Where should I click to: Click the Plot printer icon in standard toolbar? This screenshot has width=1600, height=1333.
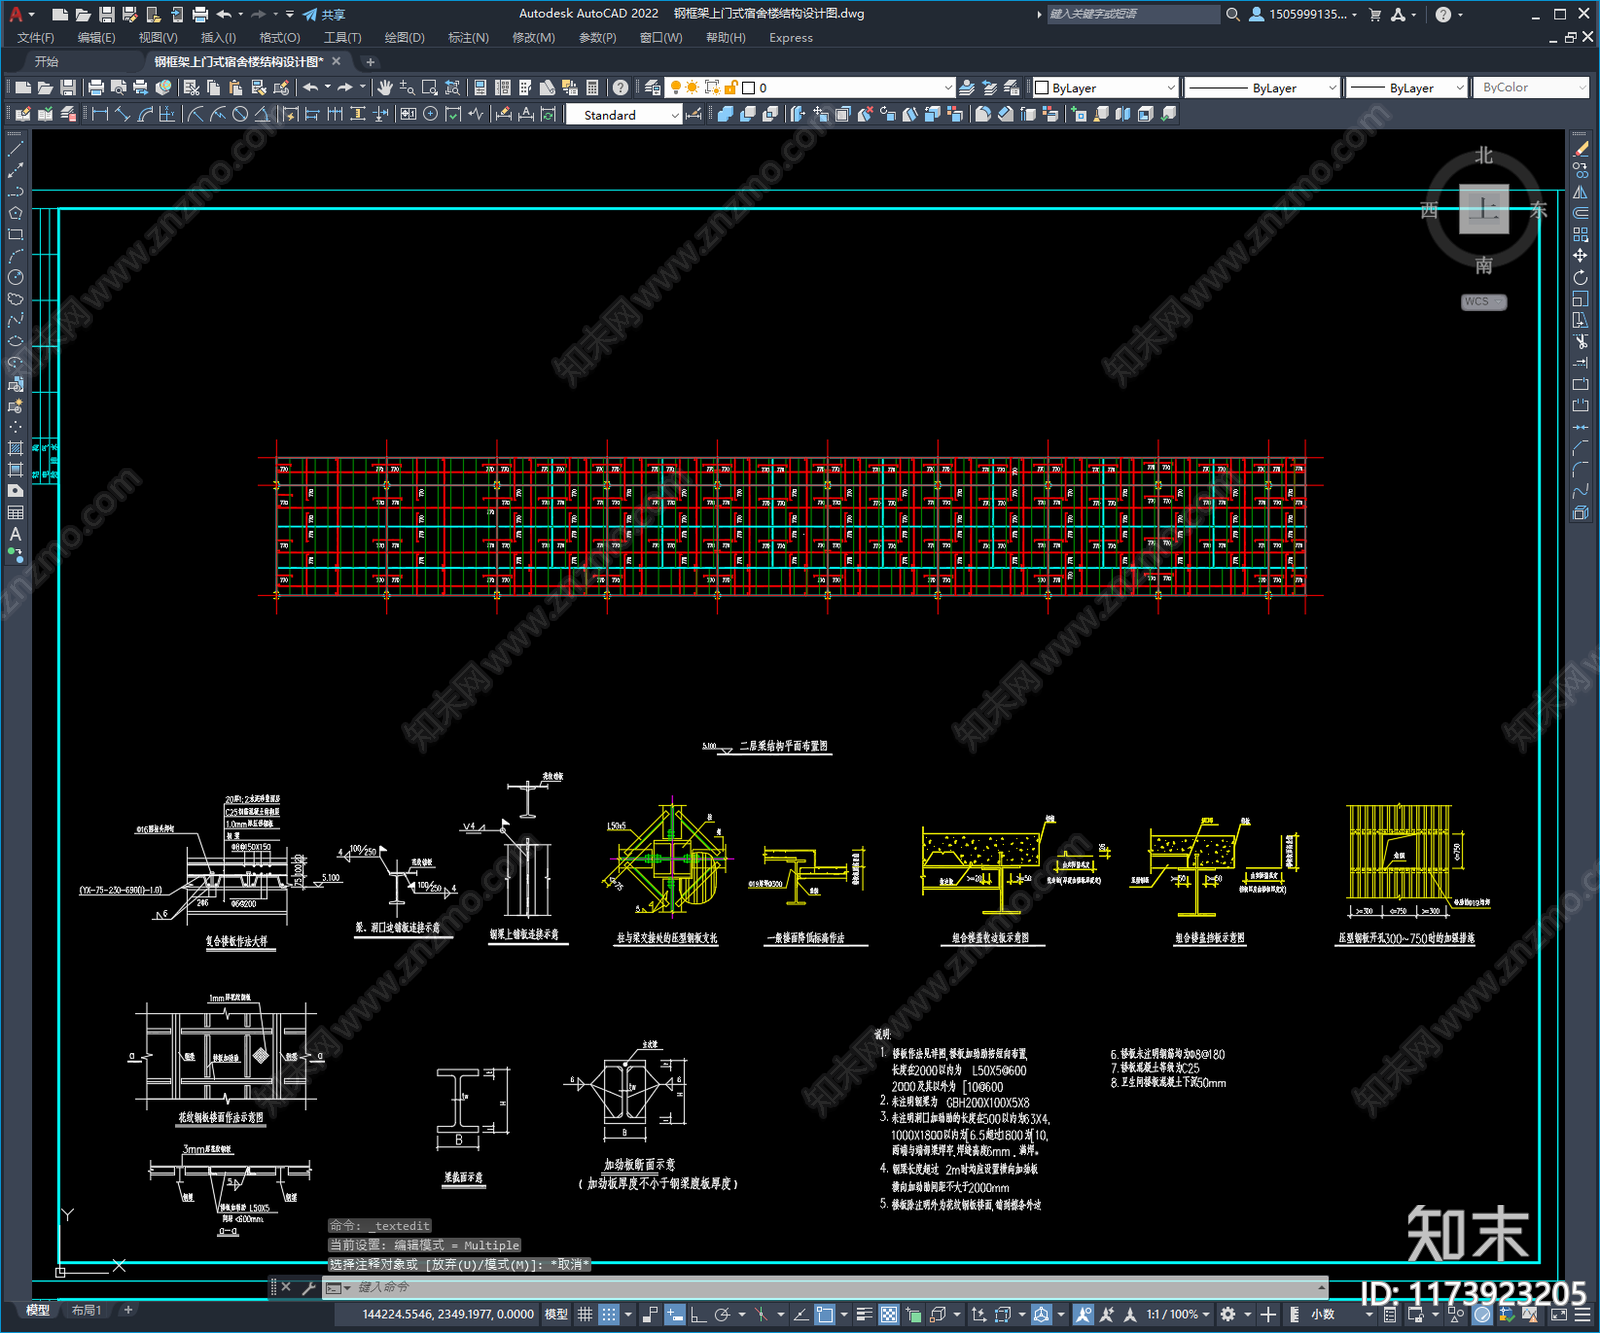96,88
